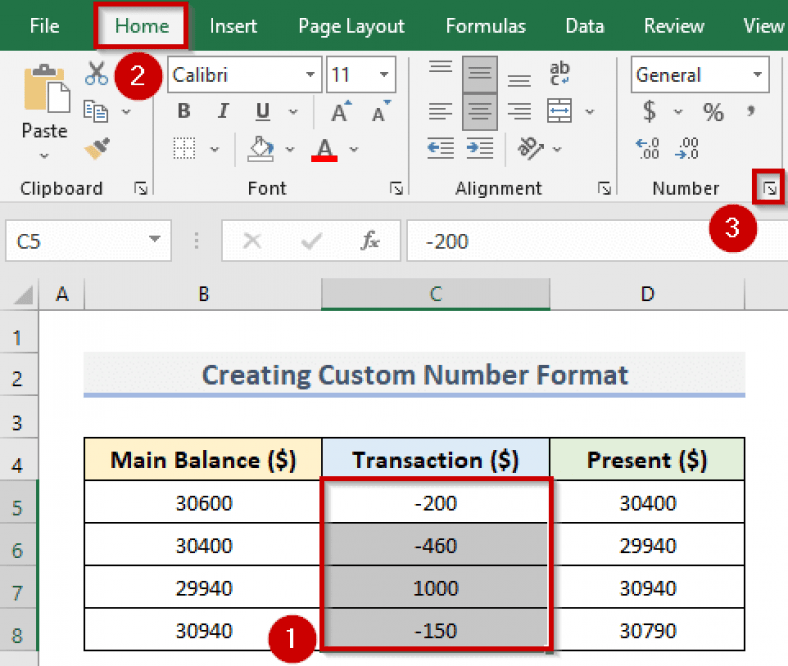The height and width of the screenshot is (666, 788).
Task: Click Decrease Decimal icon
Action: click(687, 149)
